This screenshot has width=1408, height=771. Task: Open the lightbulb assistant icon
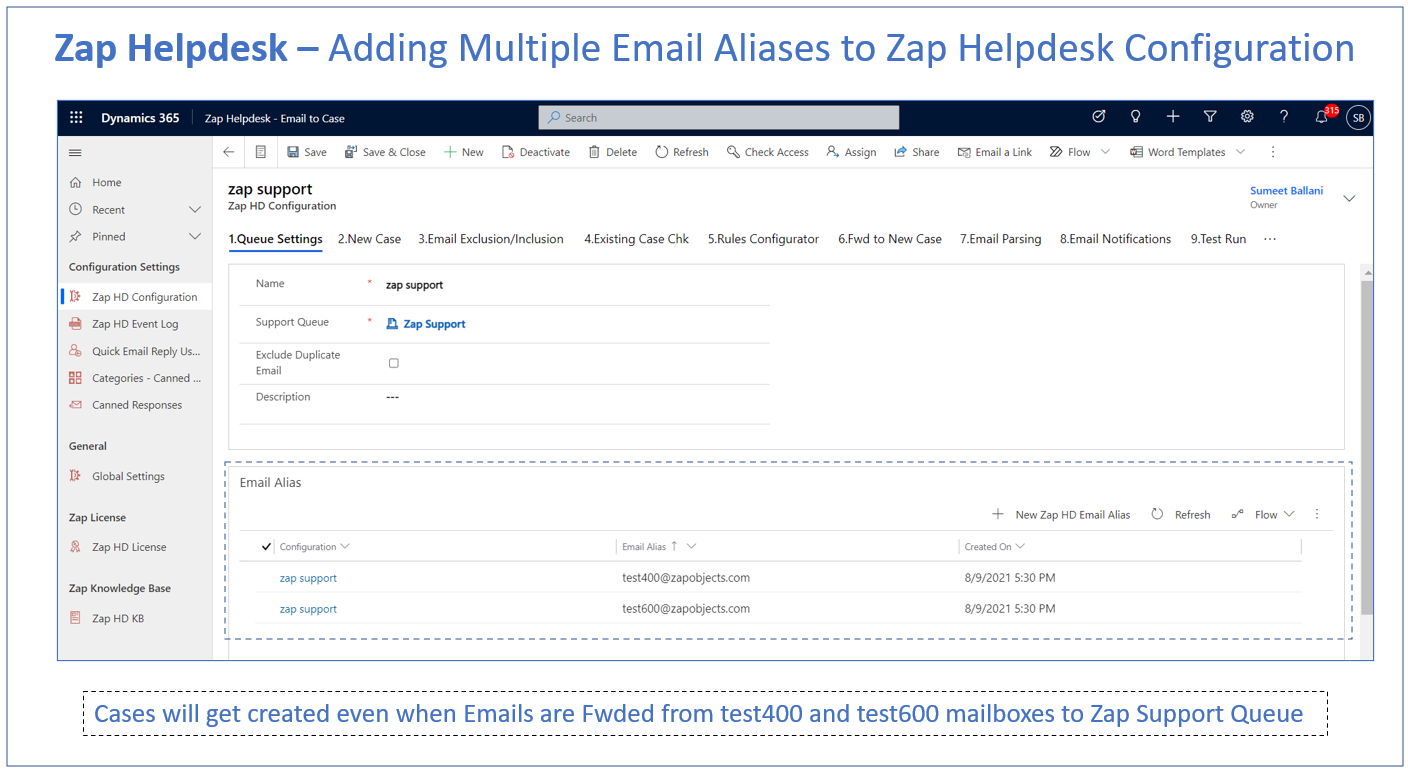click(x=1136, y=117)
